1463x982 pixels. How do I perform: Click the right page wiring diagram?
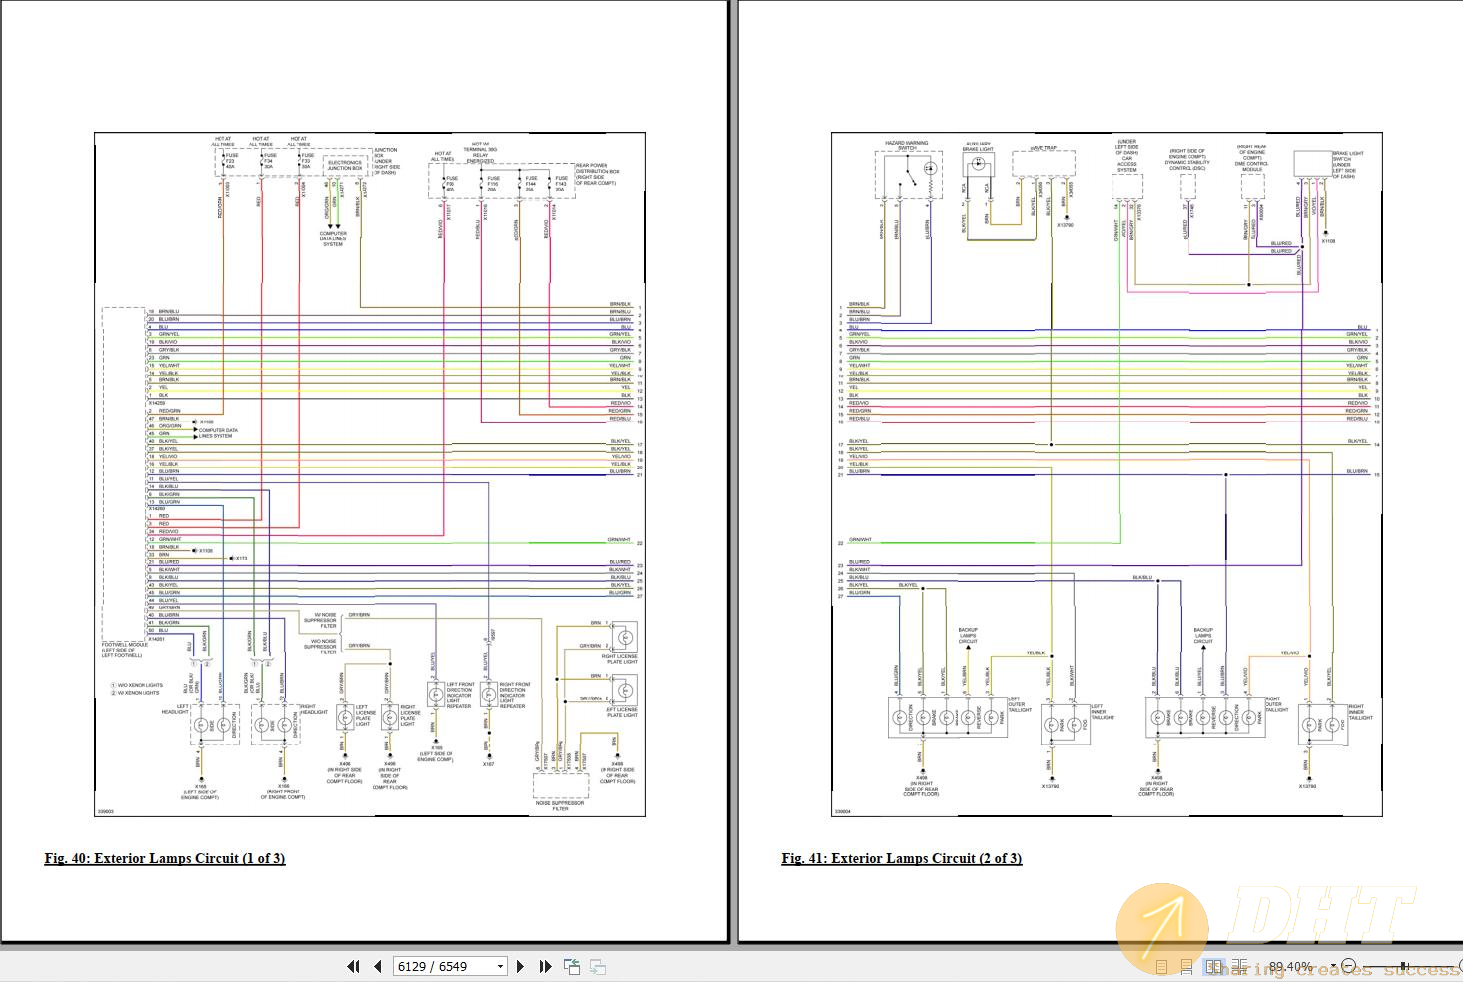click(x=1107, y=474)
